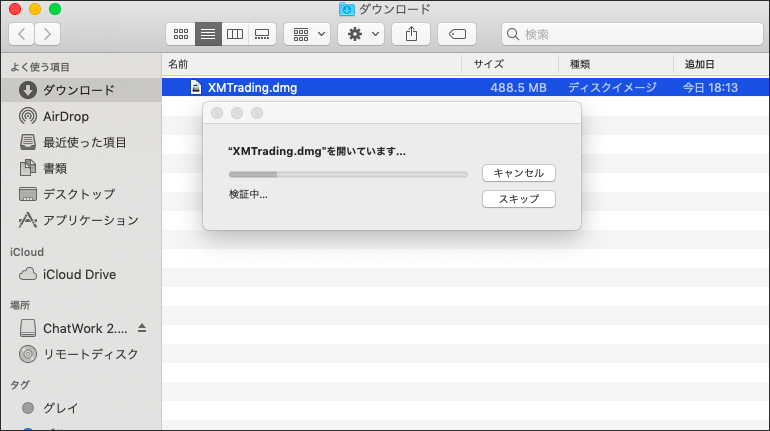The image size is (770, 431).
Task: Click the 検索 search field
Action: 630,34
